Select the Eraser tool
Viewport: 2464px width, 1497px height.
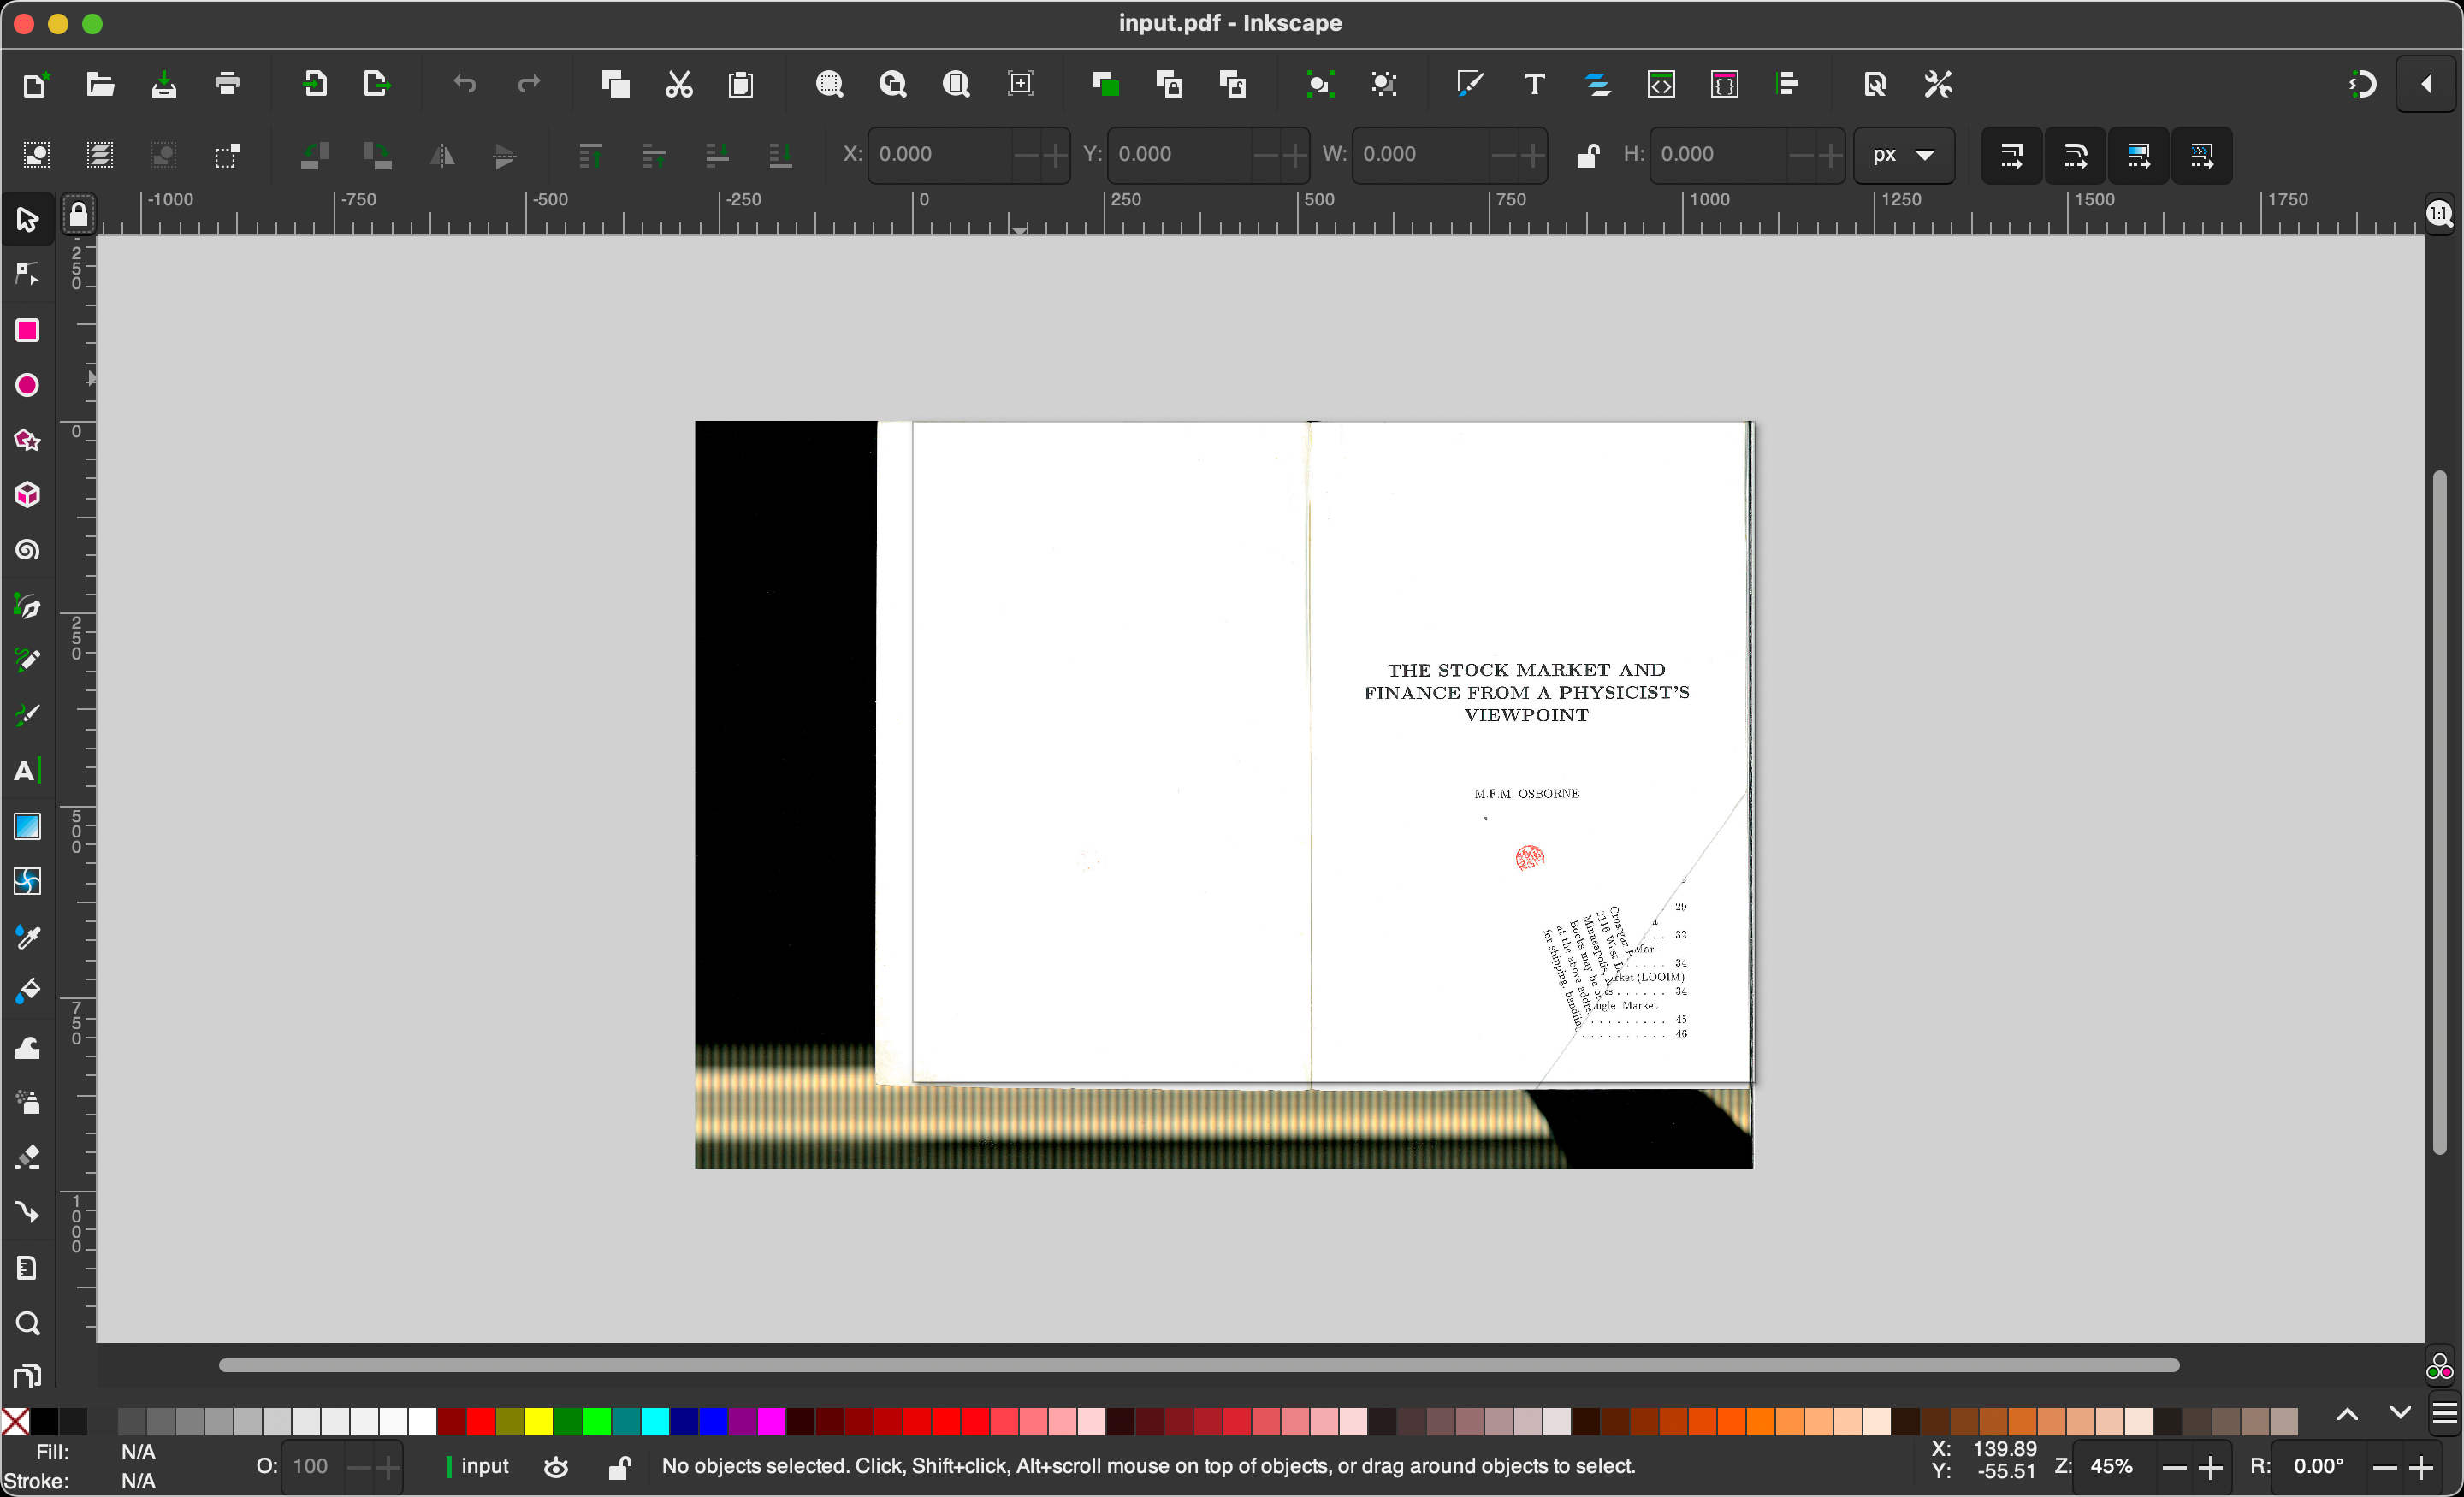27,1157
